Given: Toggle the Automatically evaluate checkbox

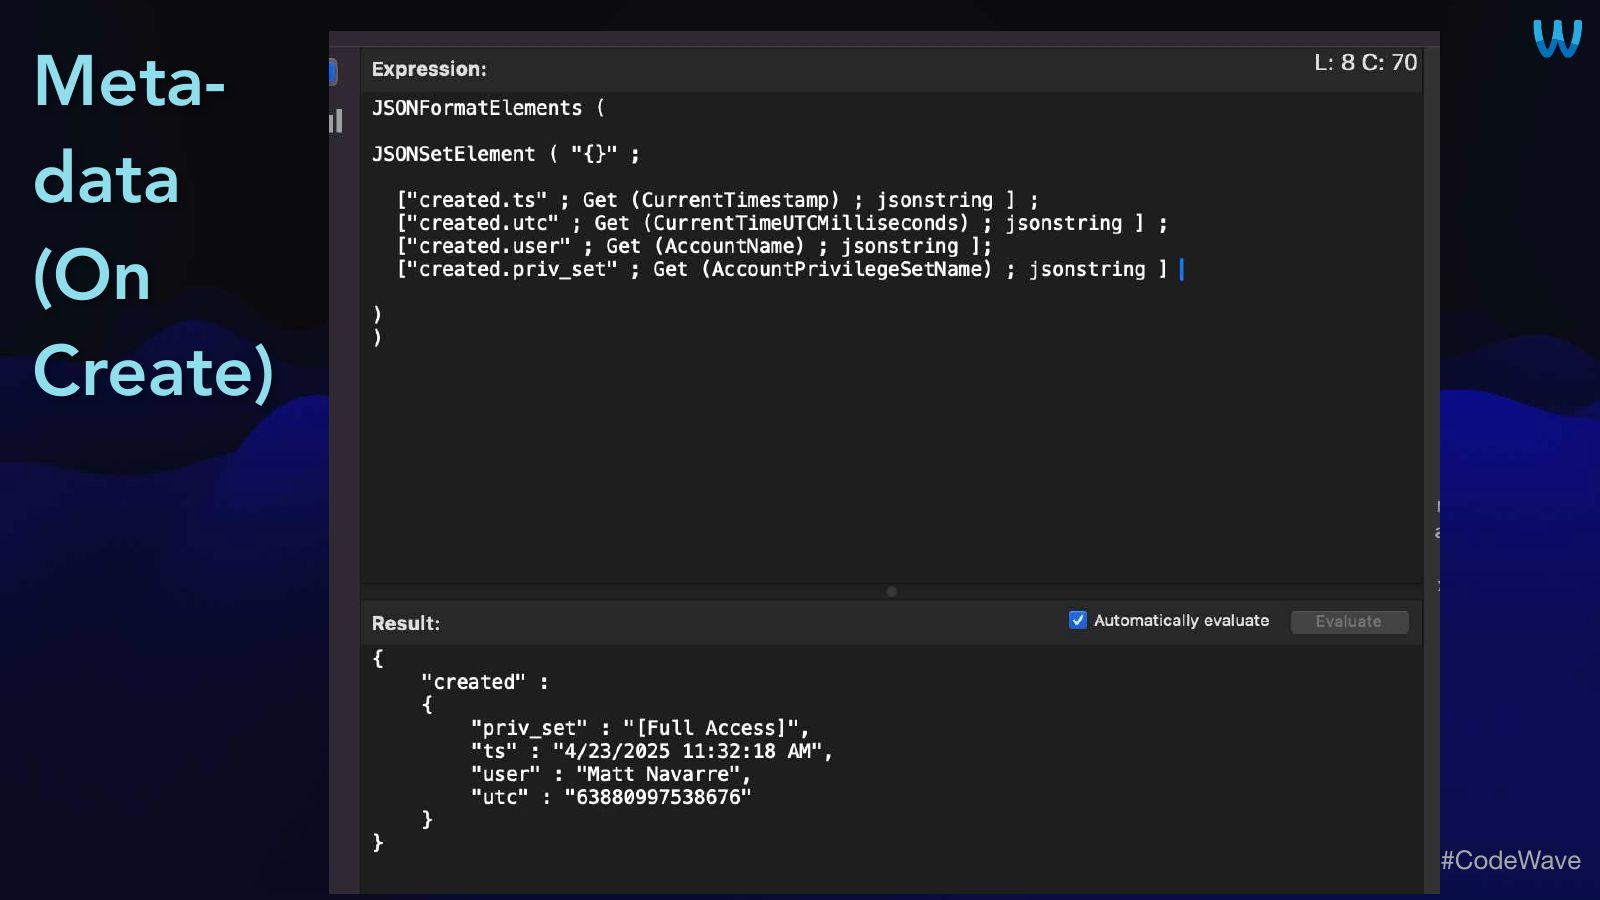Looking at the screenshot, I should 1078,620.
